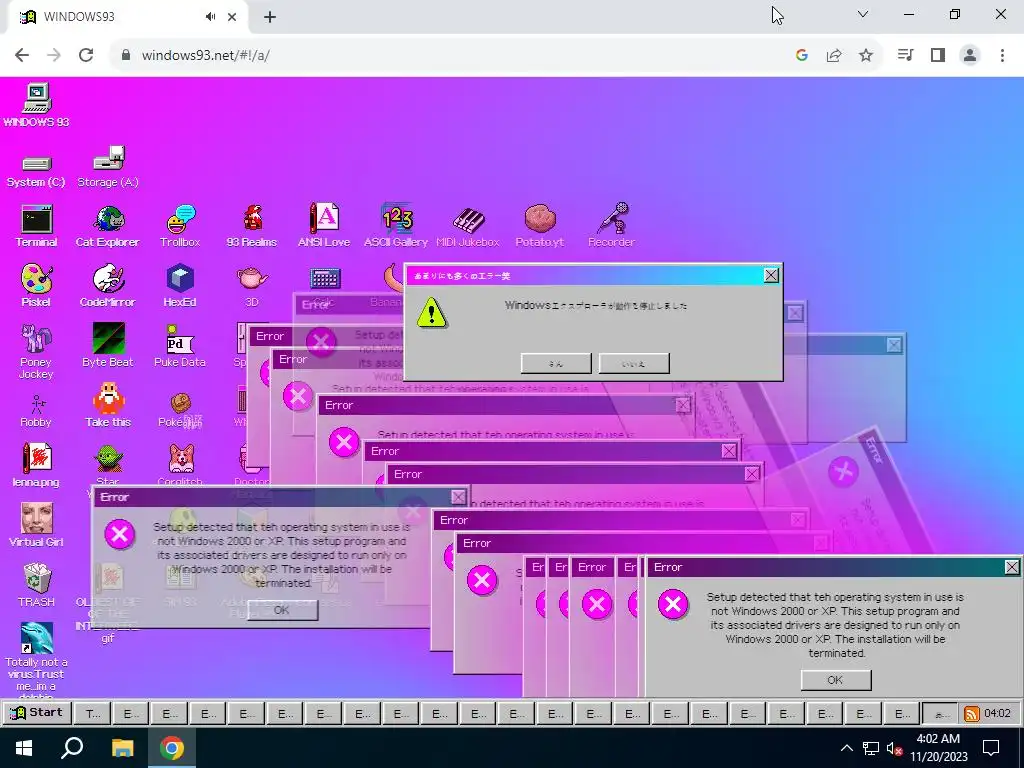Open the Chrome profile avatar menu

[970, 55]
